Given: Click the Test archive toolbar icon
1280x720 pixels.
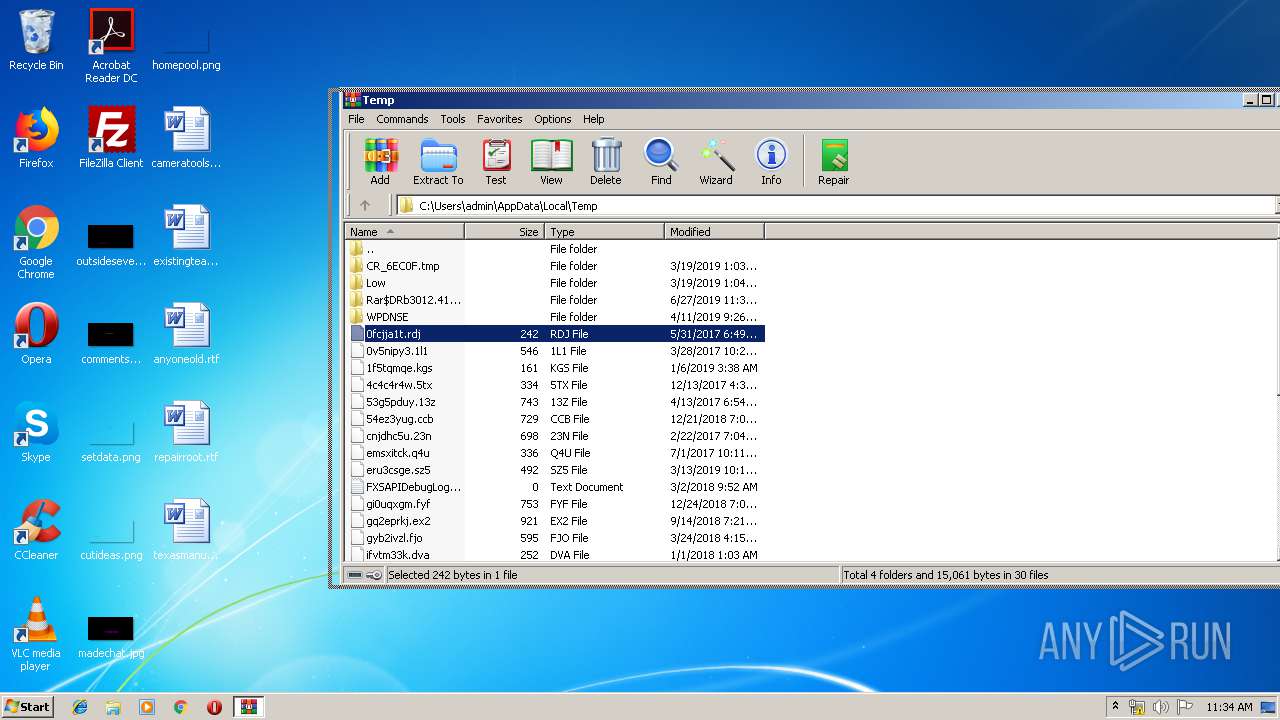Looking at the screenshot, I should (x=496, y=162).
